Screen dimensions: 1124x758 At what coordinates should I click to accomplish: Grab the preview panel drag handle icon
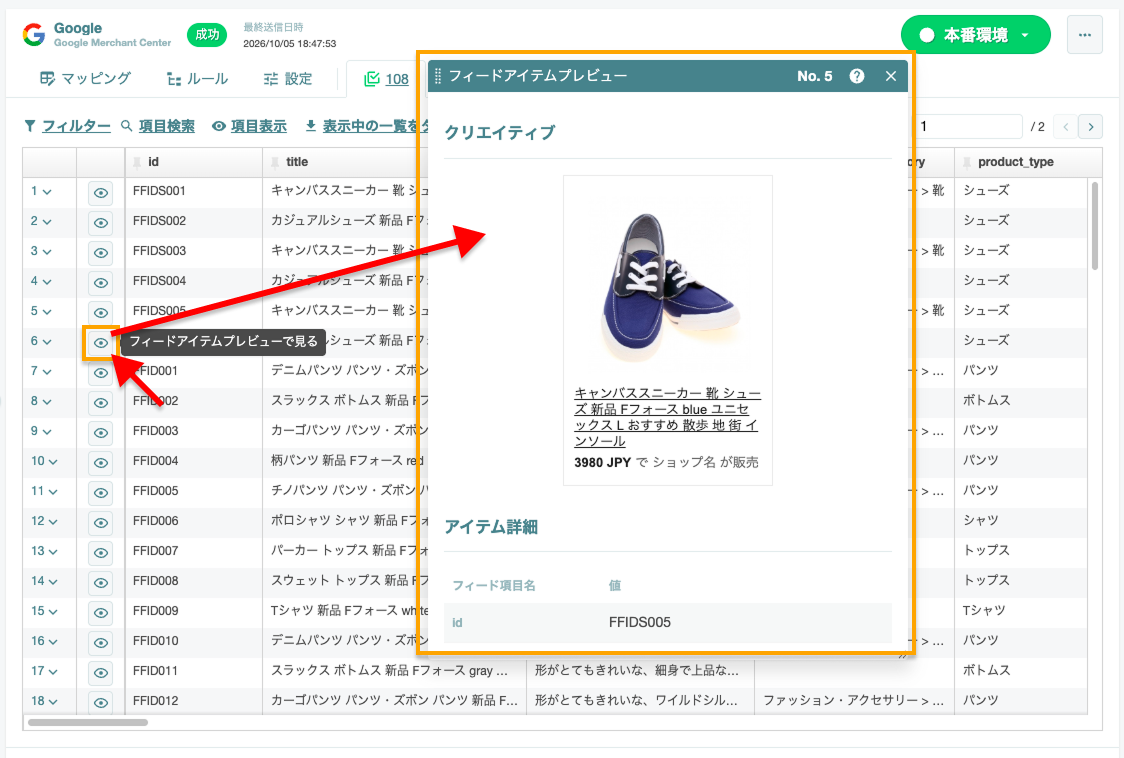438,76
